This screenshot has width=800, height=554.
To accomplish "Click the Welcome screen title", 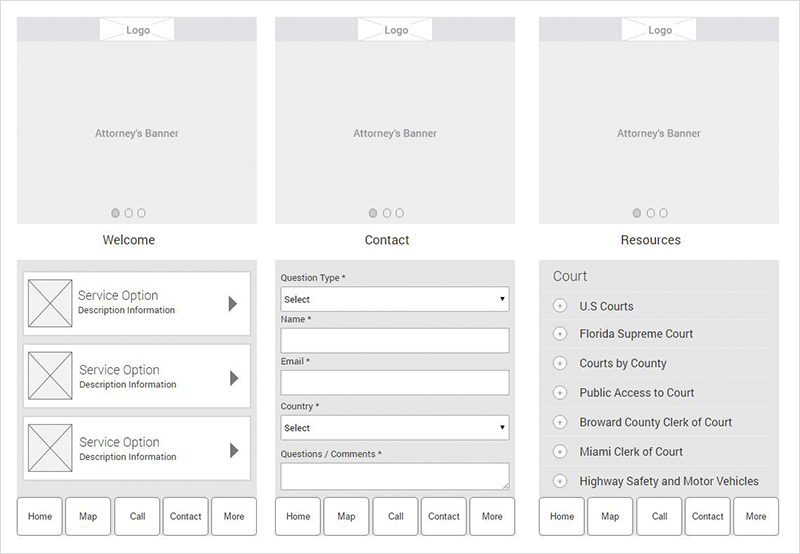I will point(129,240).
